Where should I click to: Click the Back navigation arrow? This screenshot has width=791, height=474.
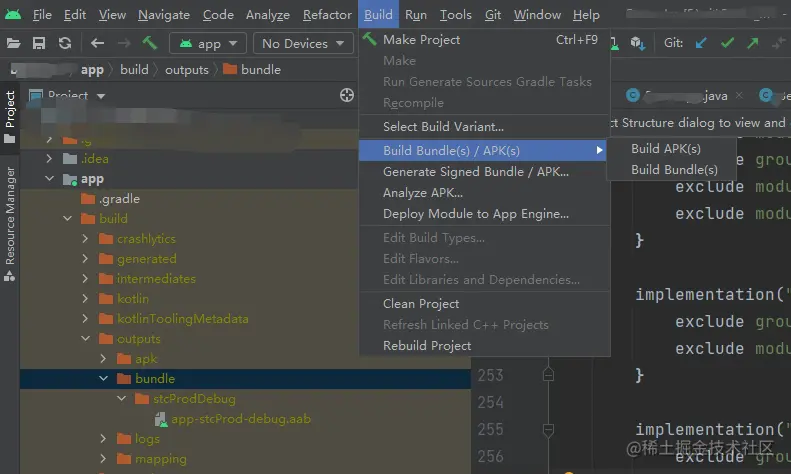97,43
